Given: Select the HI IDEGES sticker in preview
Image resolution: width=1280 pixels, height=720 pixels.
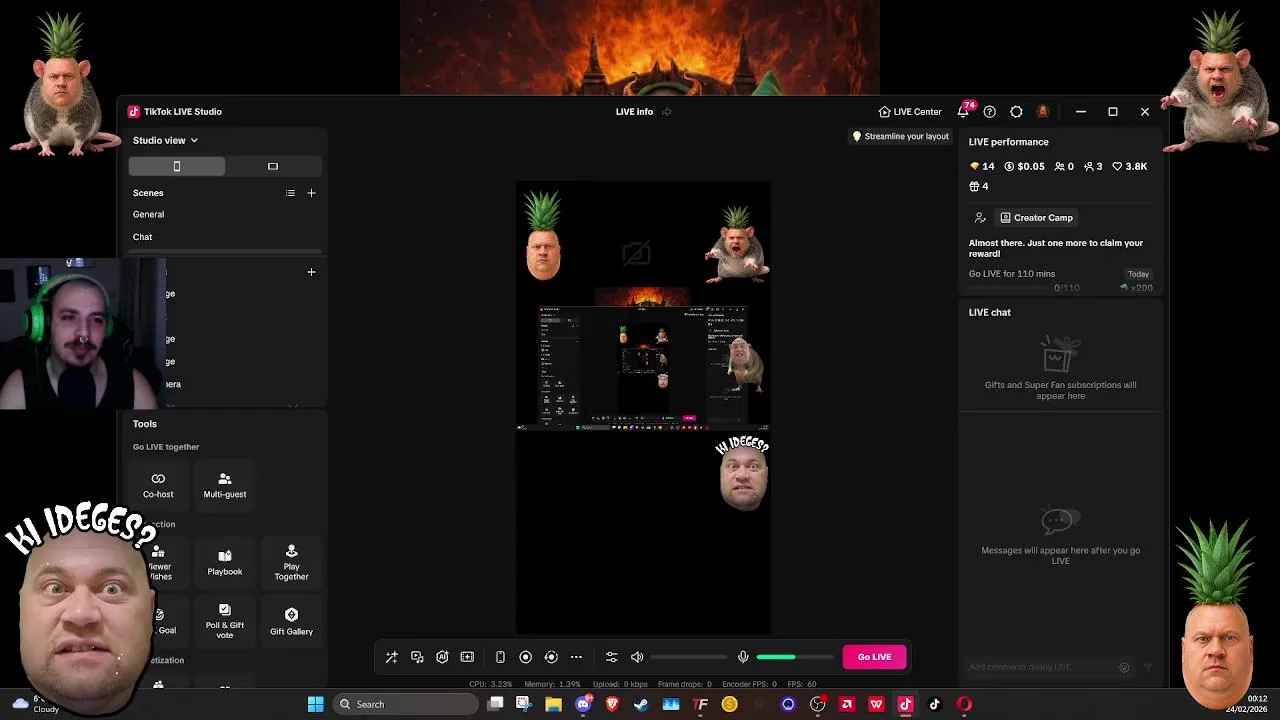Looking at the screenshot, I should click(743, 473).
